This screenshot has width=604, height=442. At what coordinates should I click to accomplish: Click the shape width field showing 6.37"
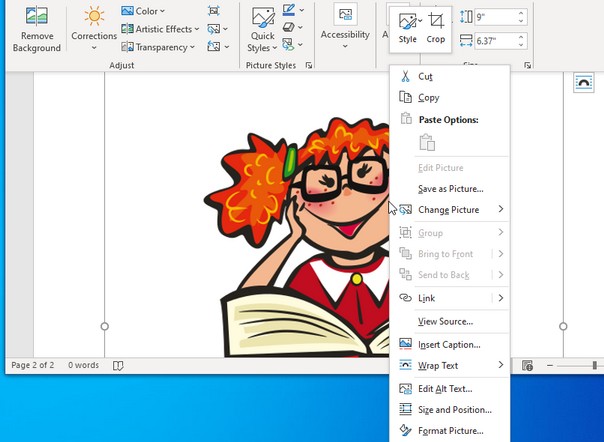[496, 41]
